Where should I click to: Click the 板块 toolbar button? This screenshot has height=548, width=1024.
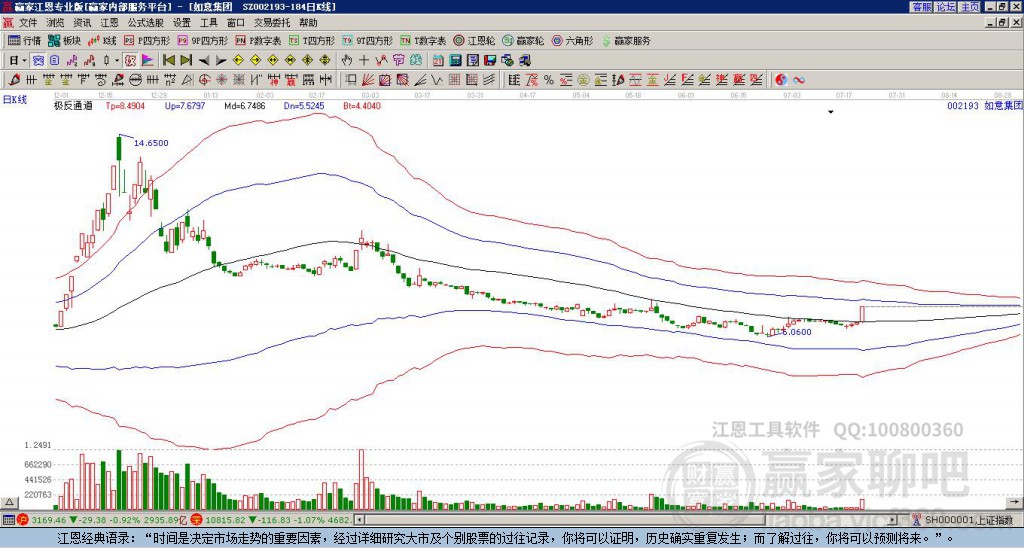[64, 40]
